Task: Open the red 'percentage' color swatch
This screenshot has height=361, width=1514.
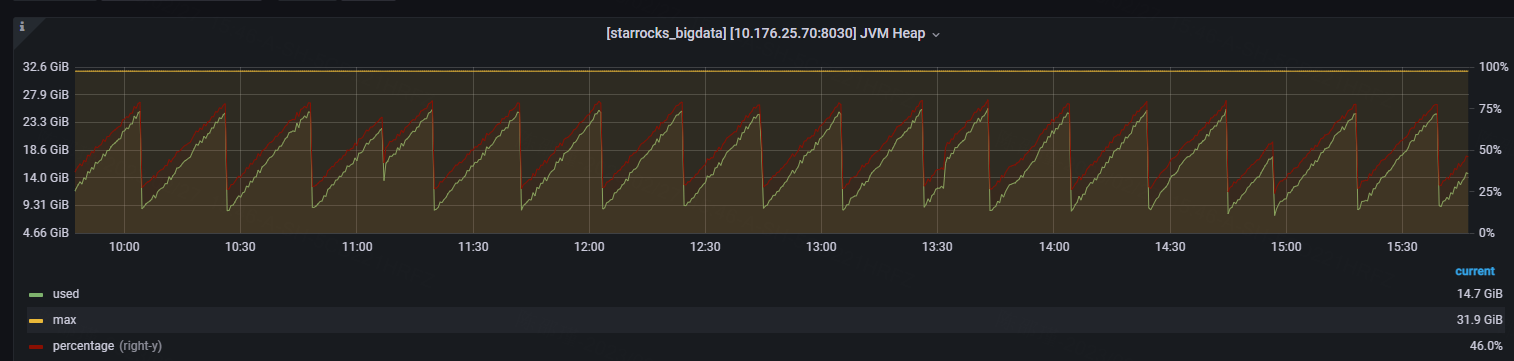Action: click(36, 347)
